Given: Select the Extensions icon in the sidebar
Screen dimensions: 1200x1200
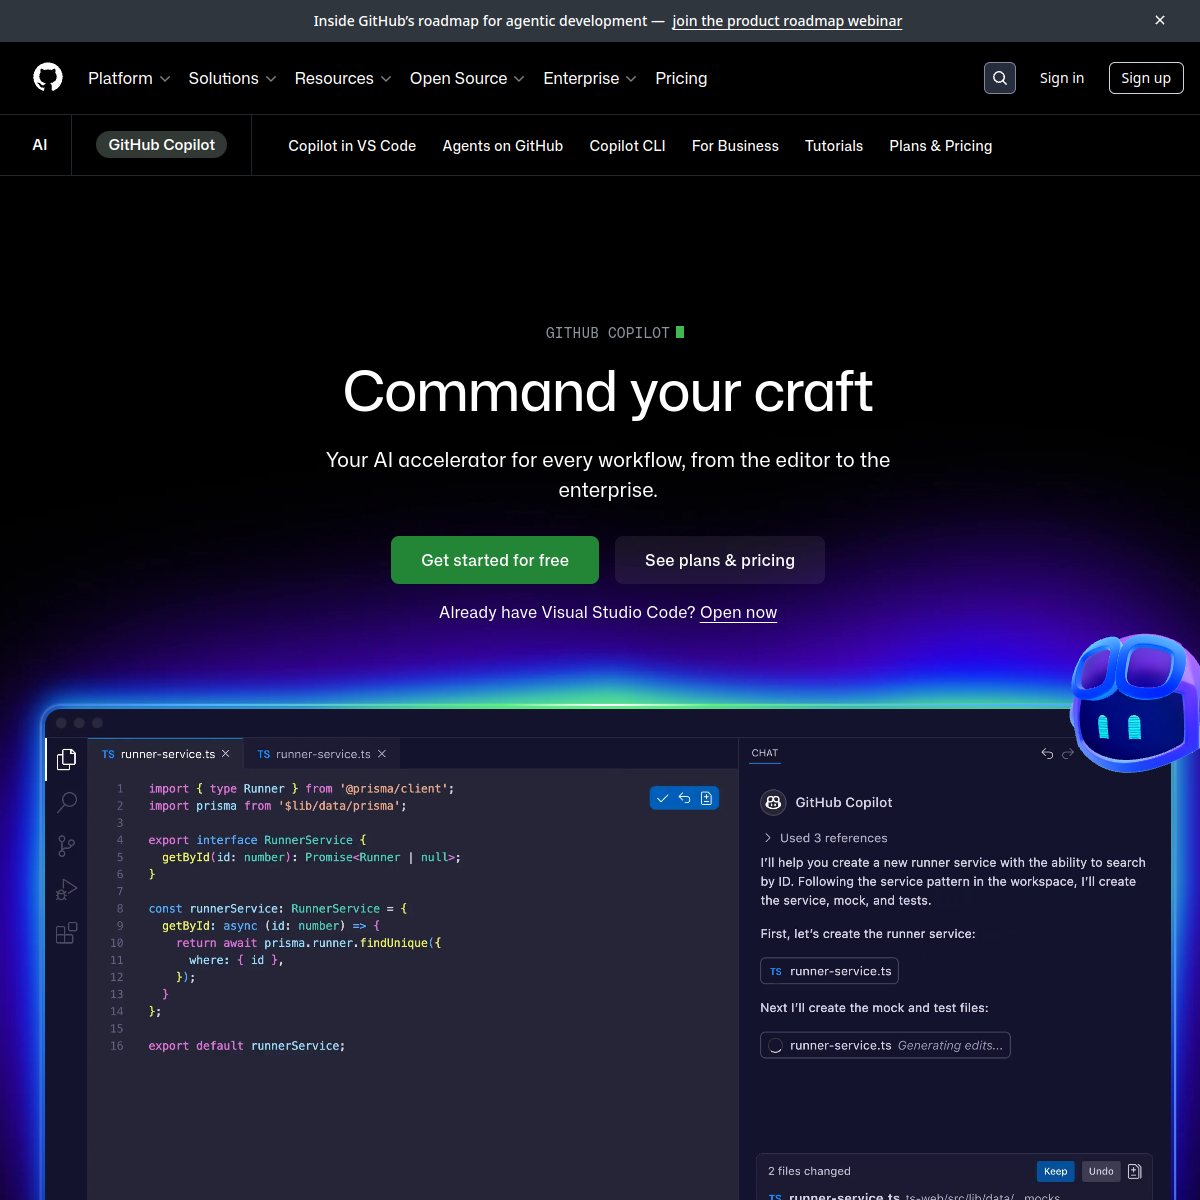Looking at the screenshot, I should 66,933.
